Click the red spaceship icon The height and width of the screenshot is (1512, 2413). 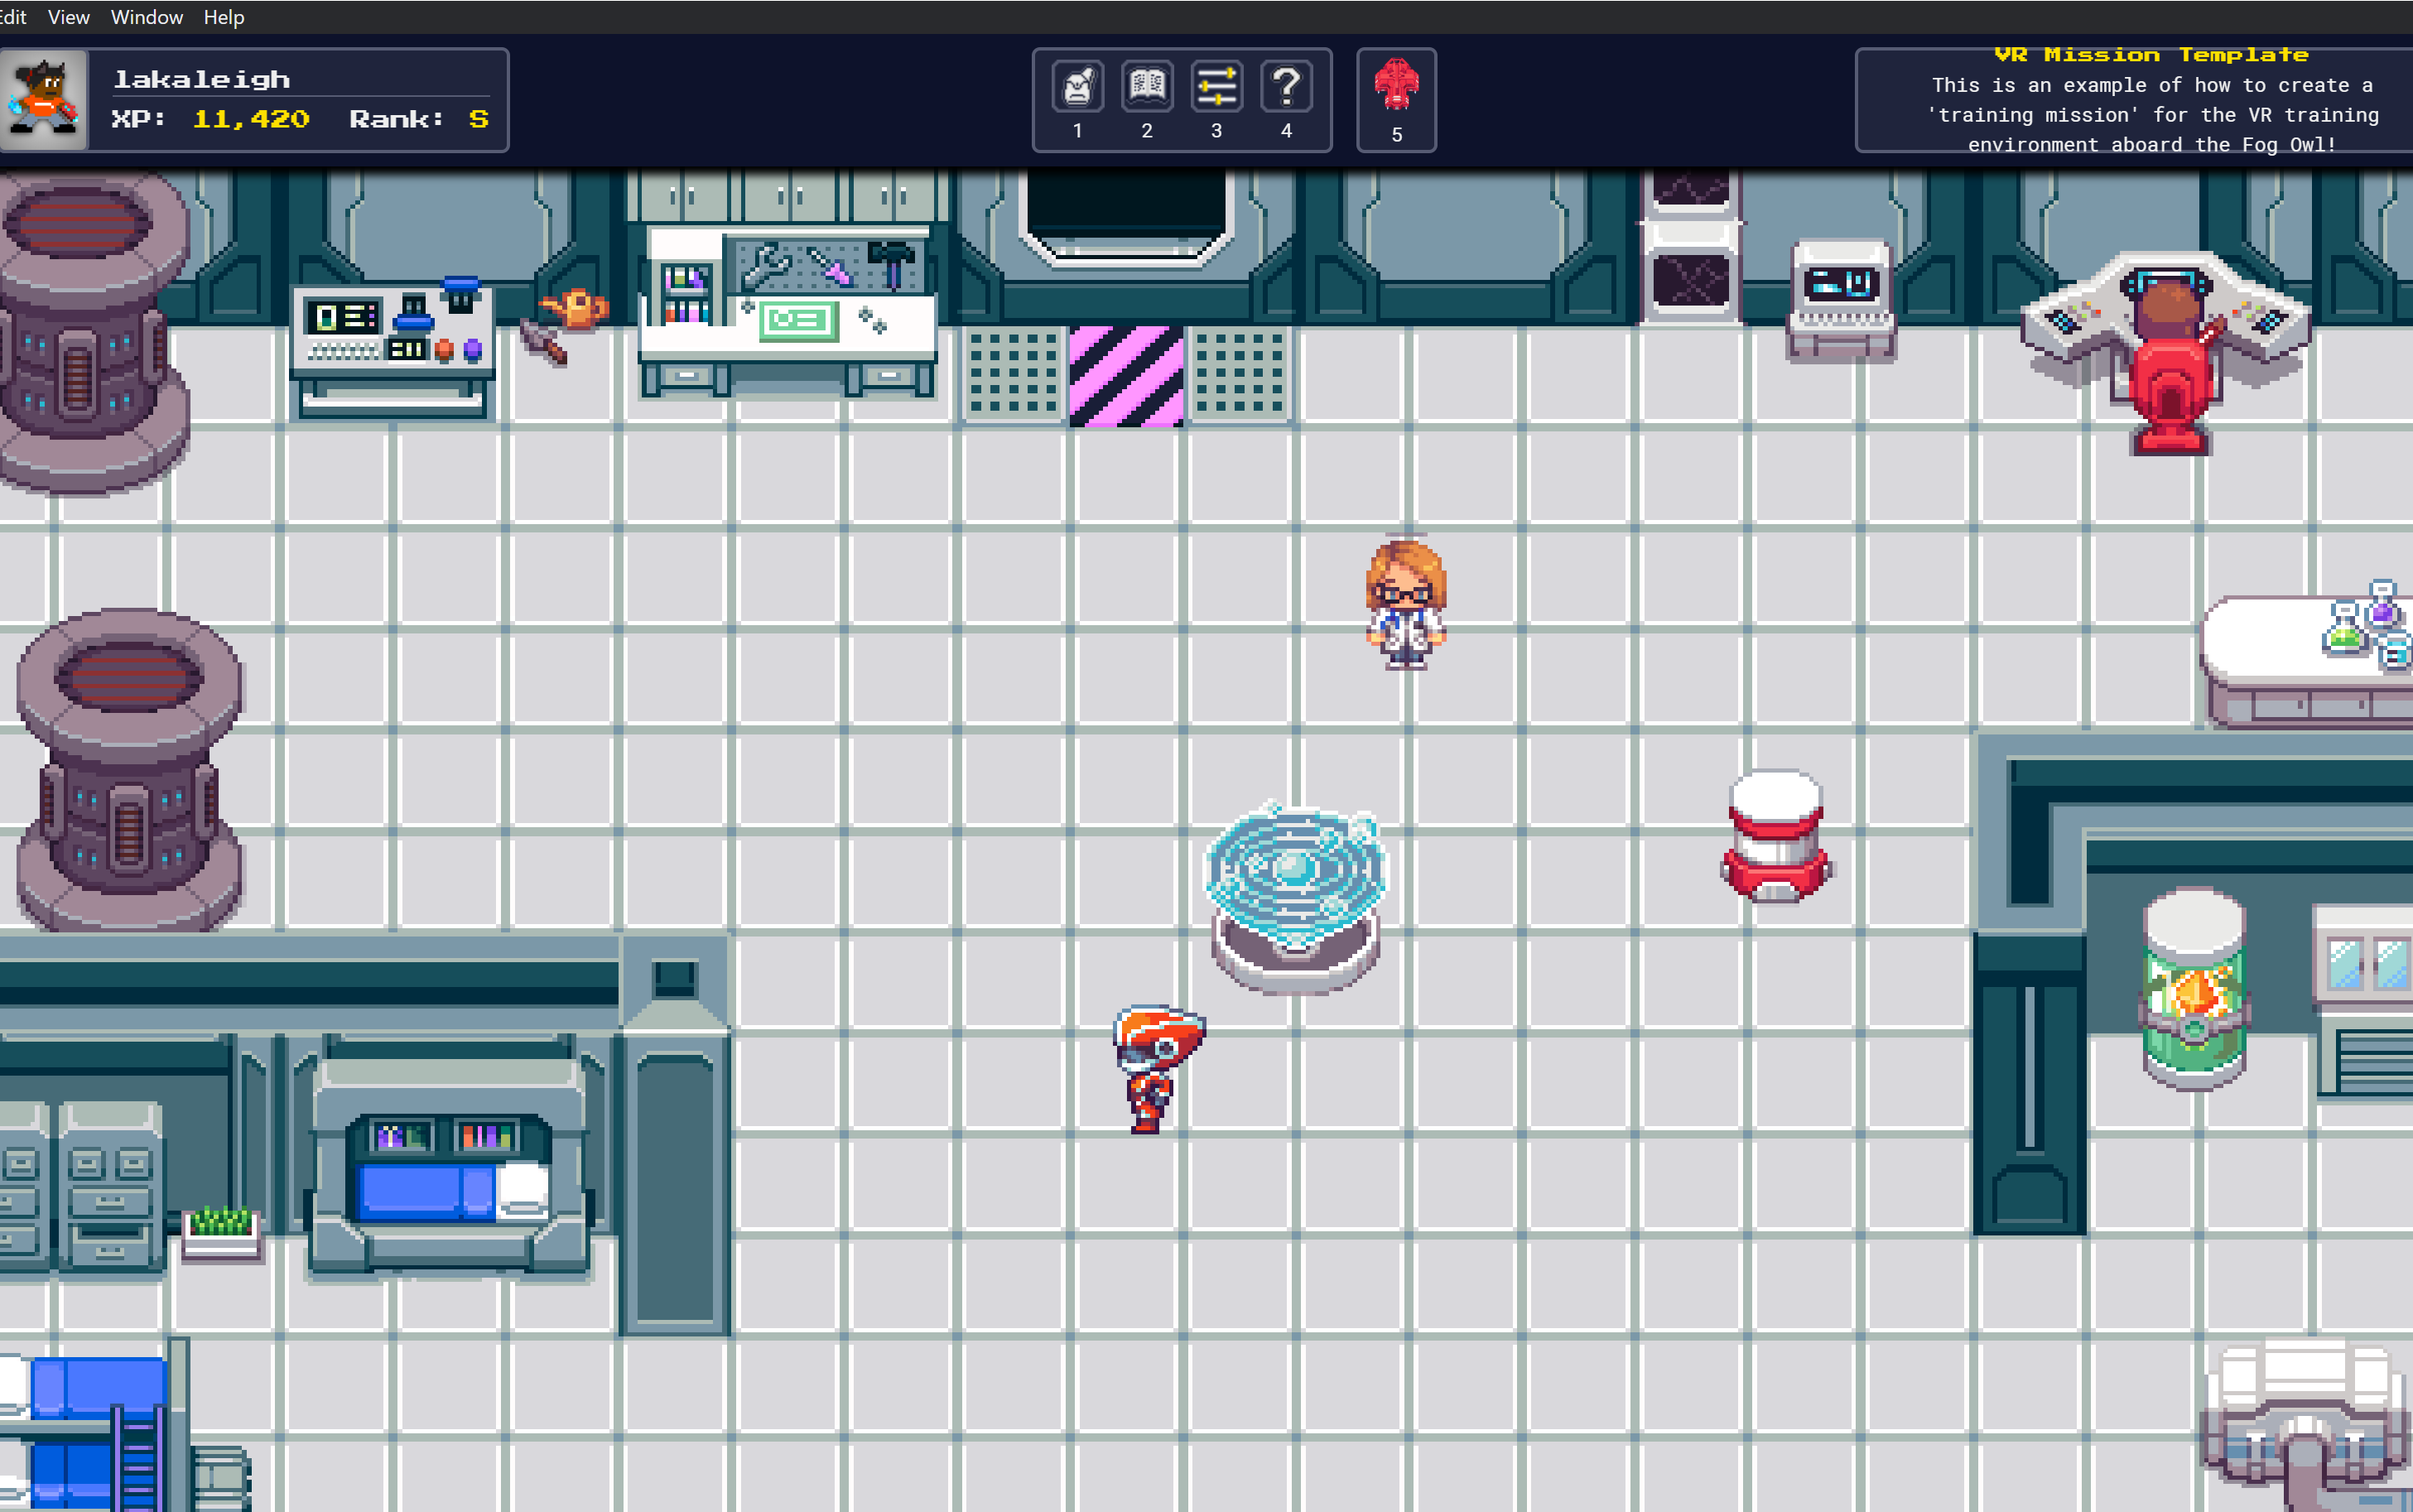click(1396, 86)
